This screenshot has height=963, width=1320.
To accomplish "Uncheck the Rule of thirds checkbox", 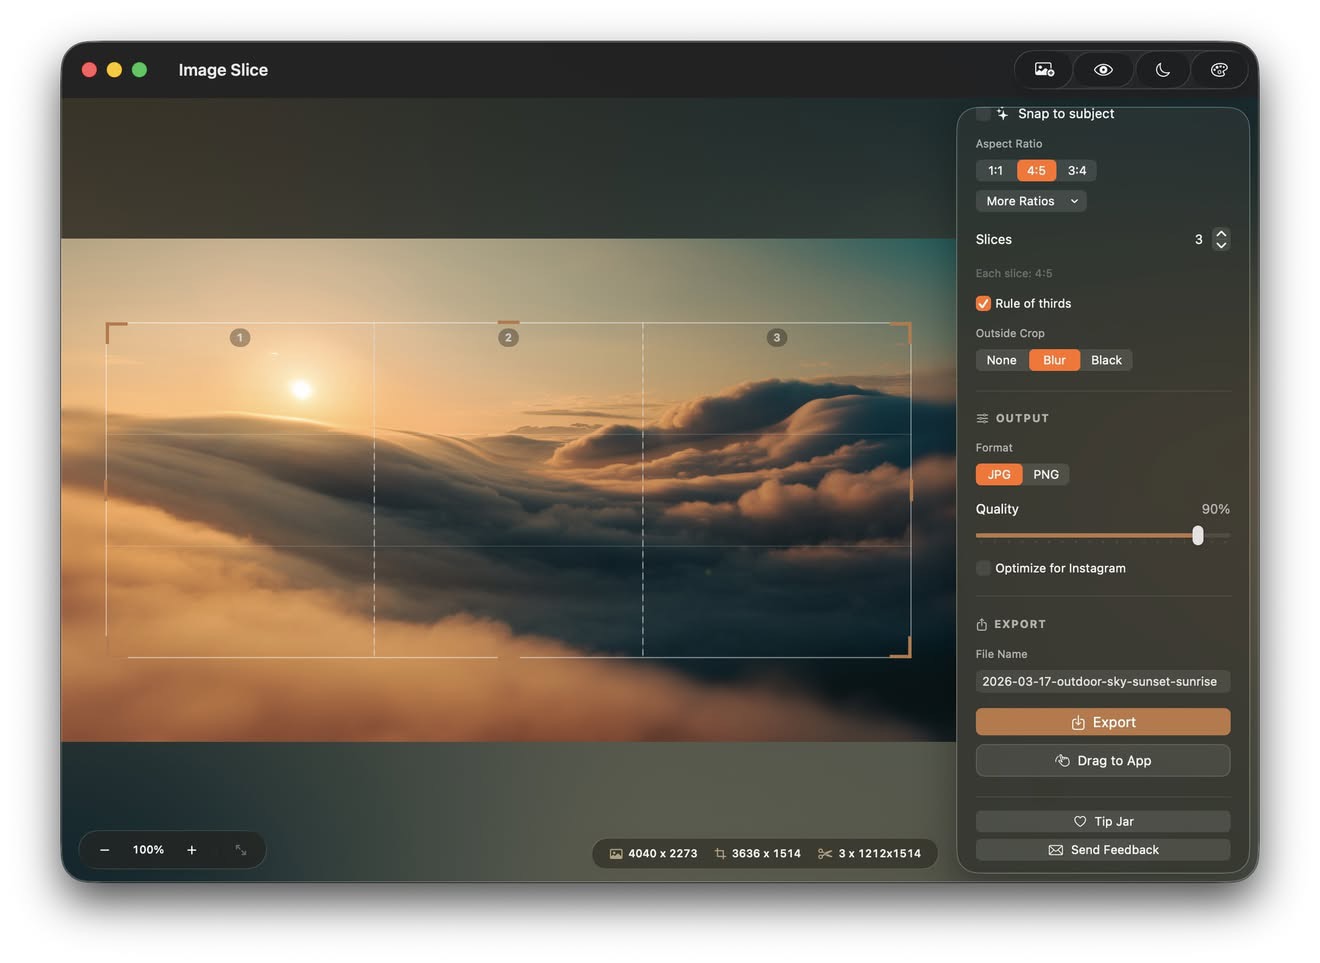I will click(983, 303).
